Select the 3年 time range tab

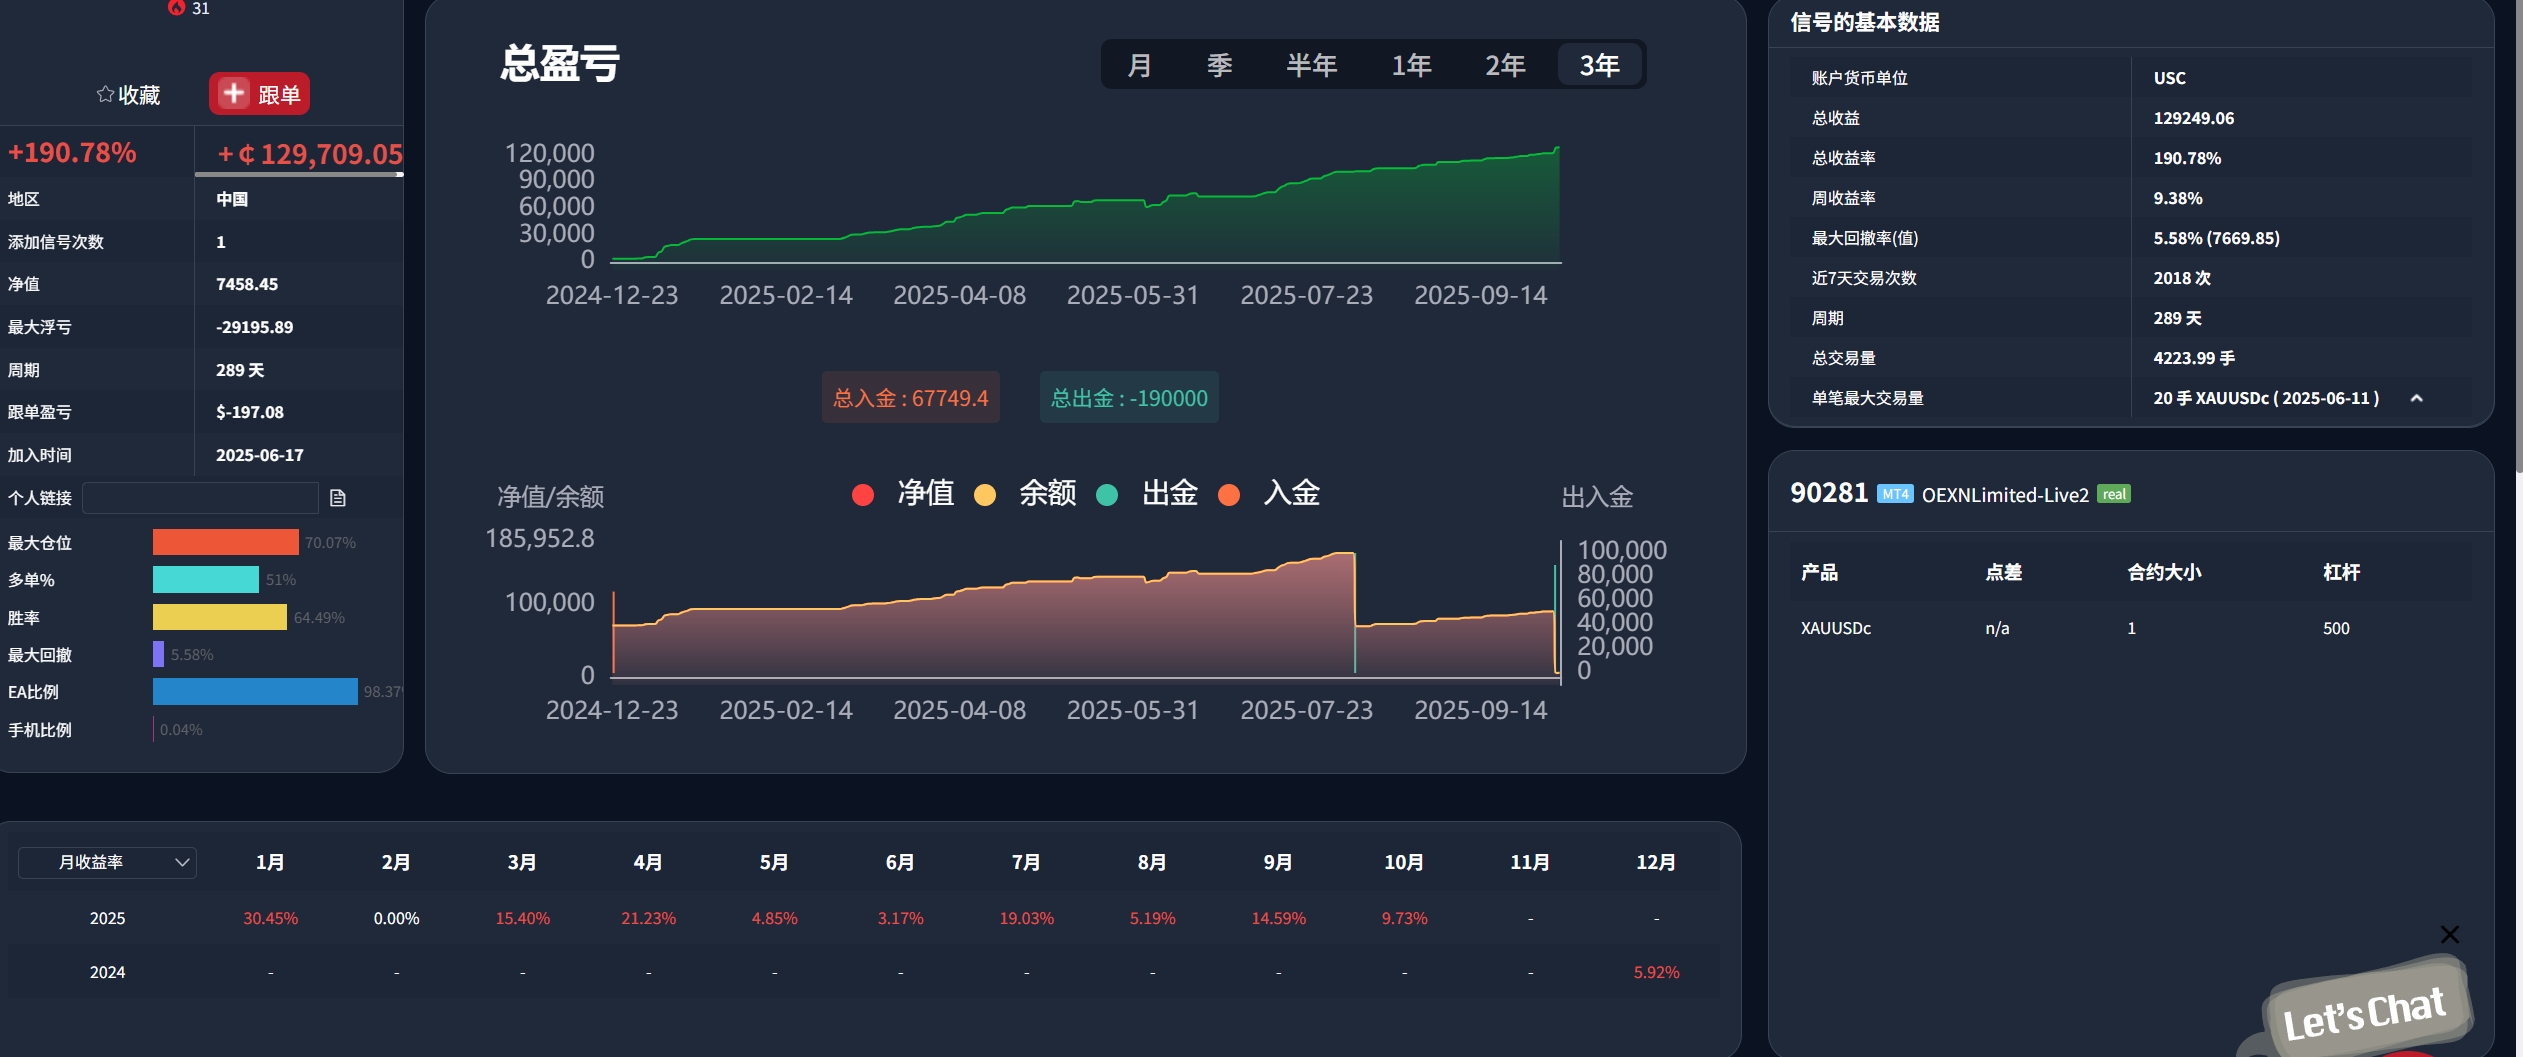click(1600, 65)
